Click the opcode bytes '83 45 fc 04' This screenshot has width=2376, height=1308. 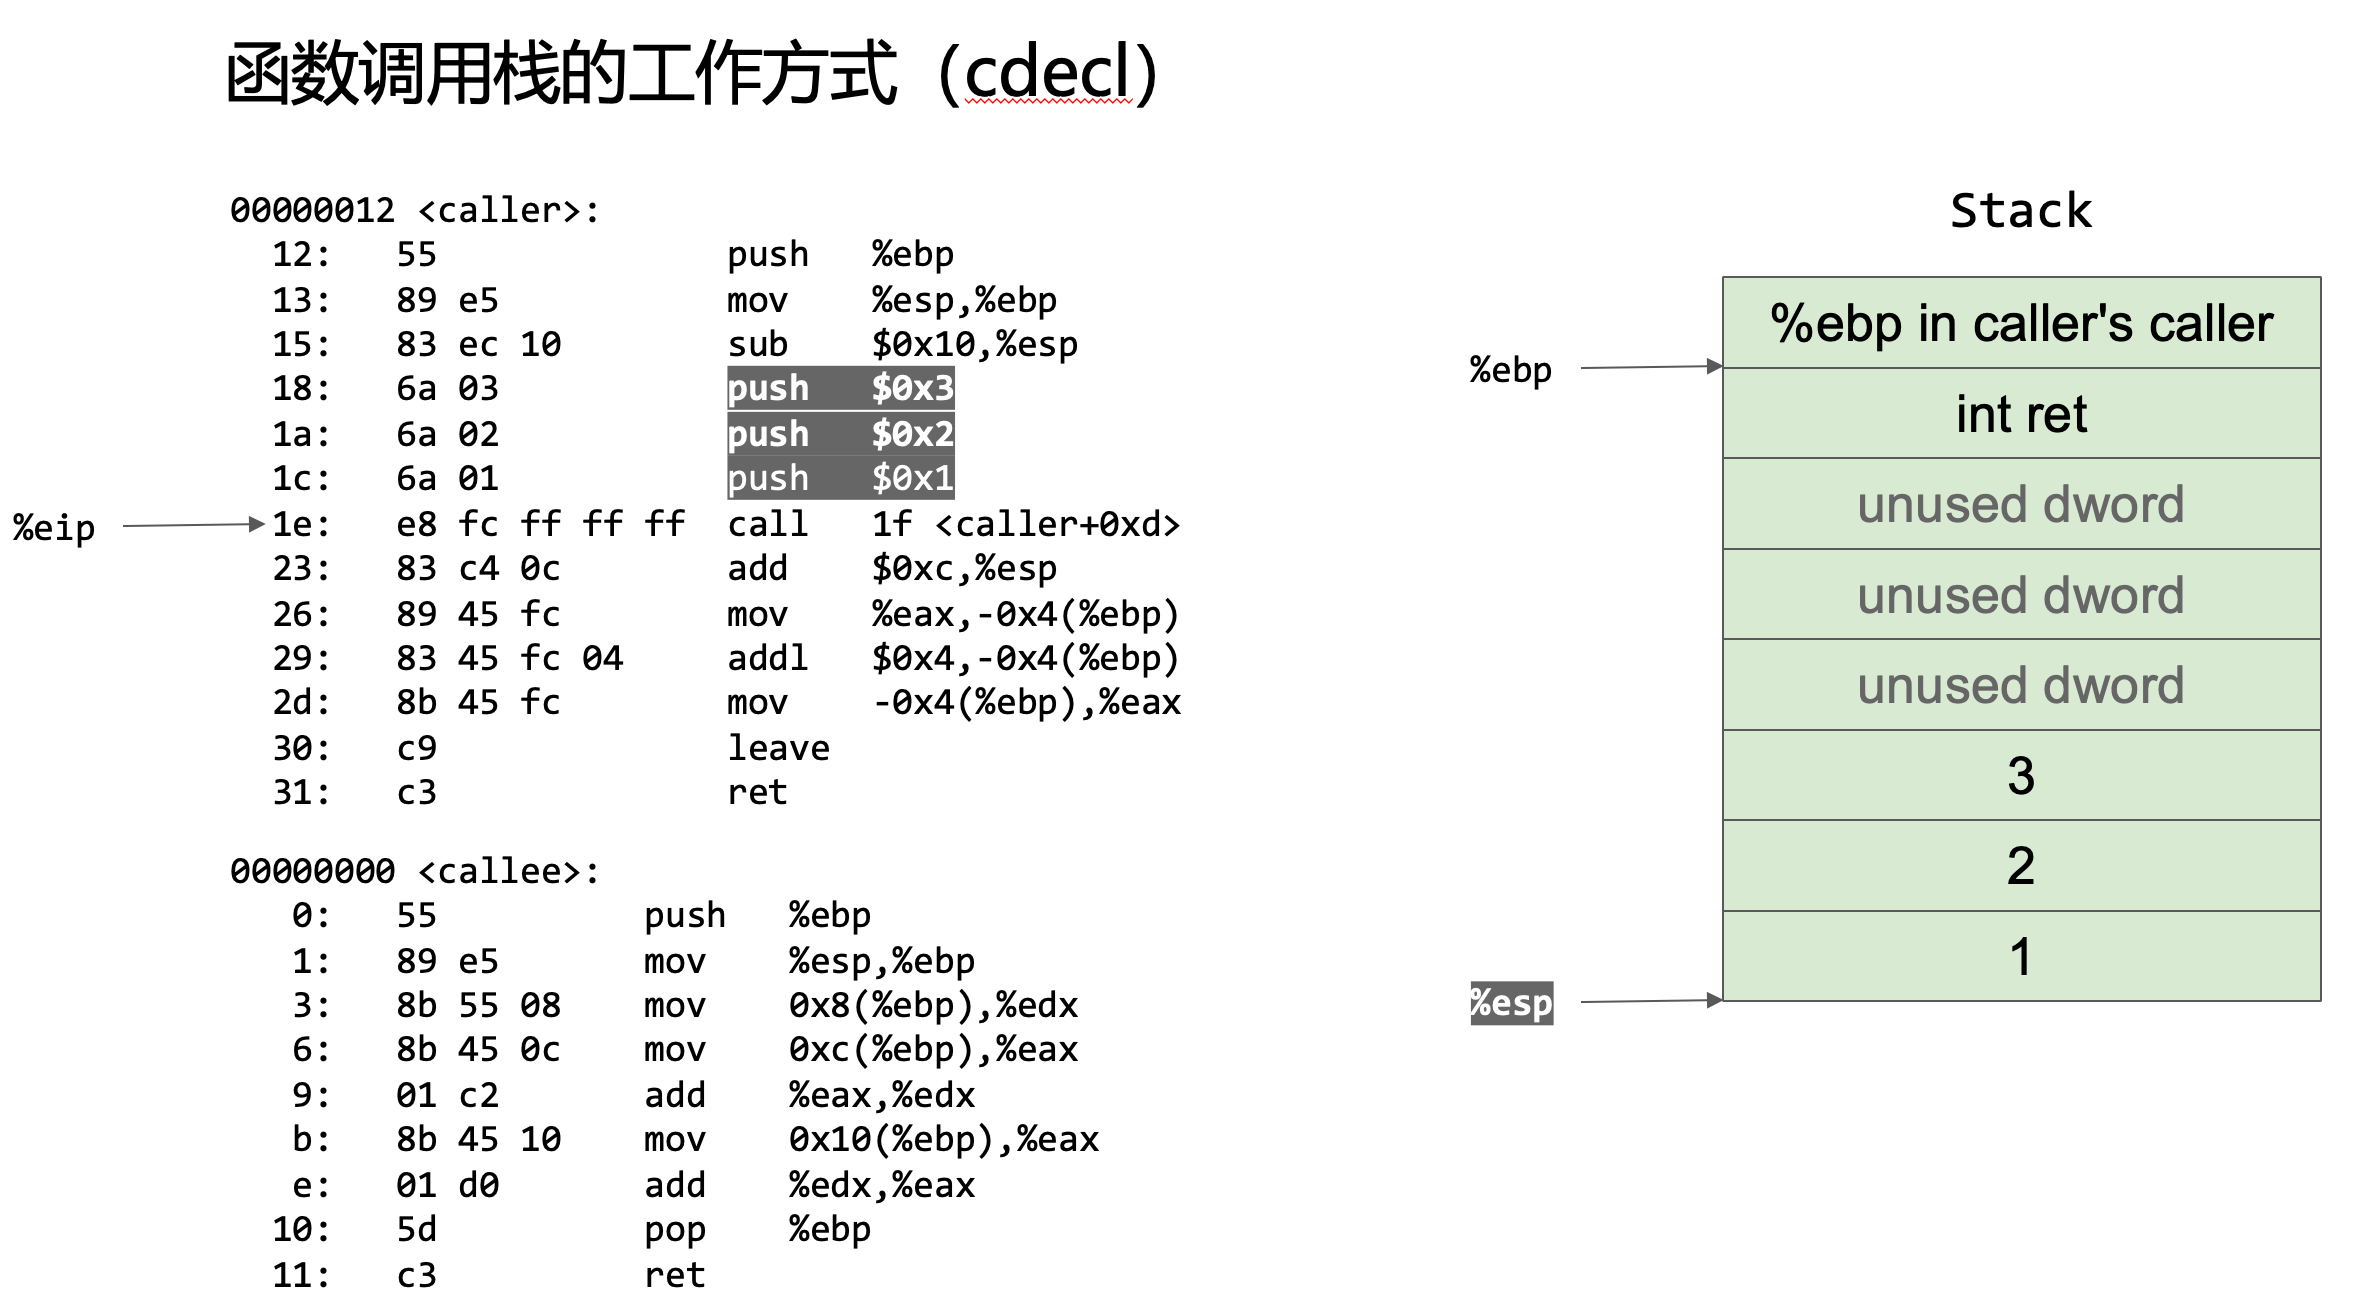[509, 658]
